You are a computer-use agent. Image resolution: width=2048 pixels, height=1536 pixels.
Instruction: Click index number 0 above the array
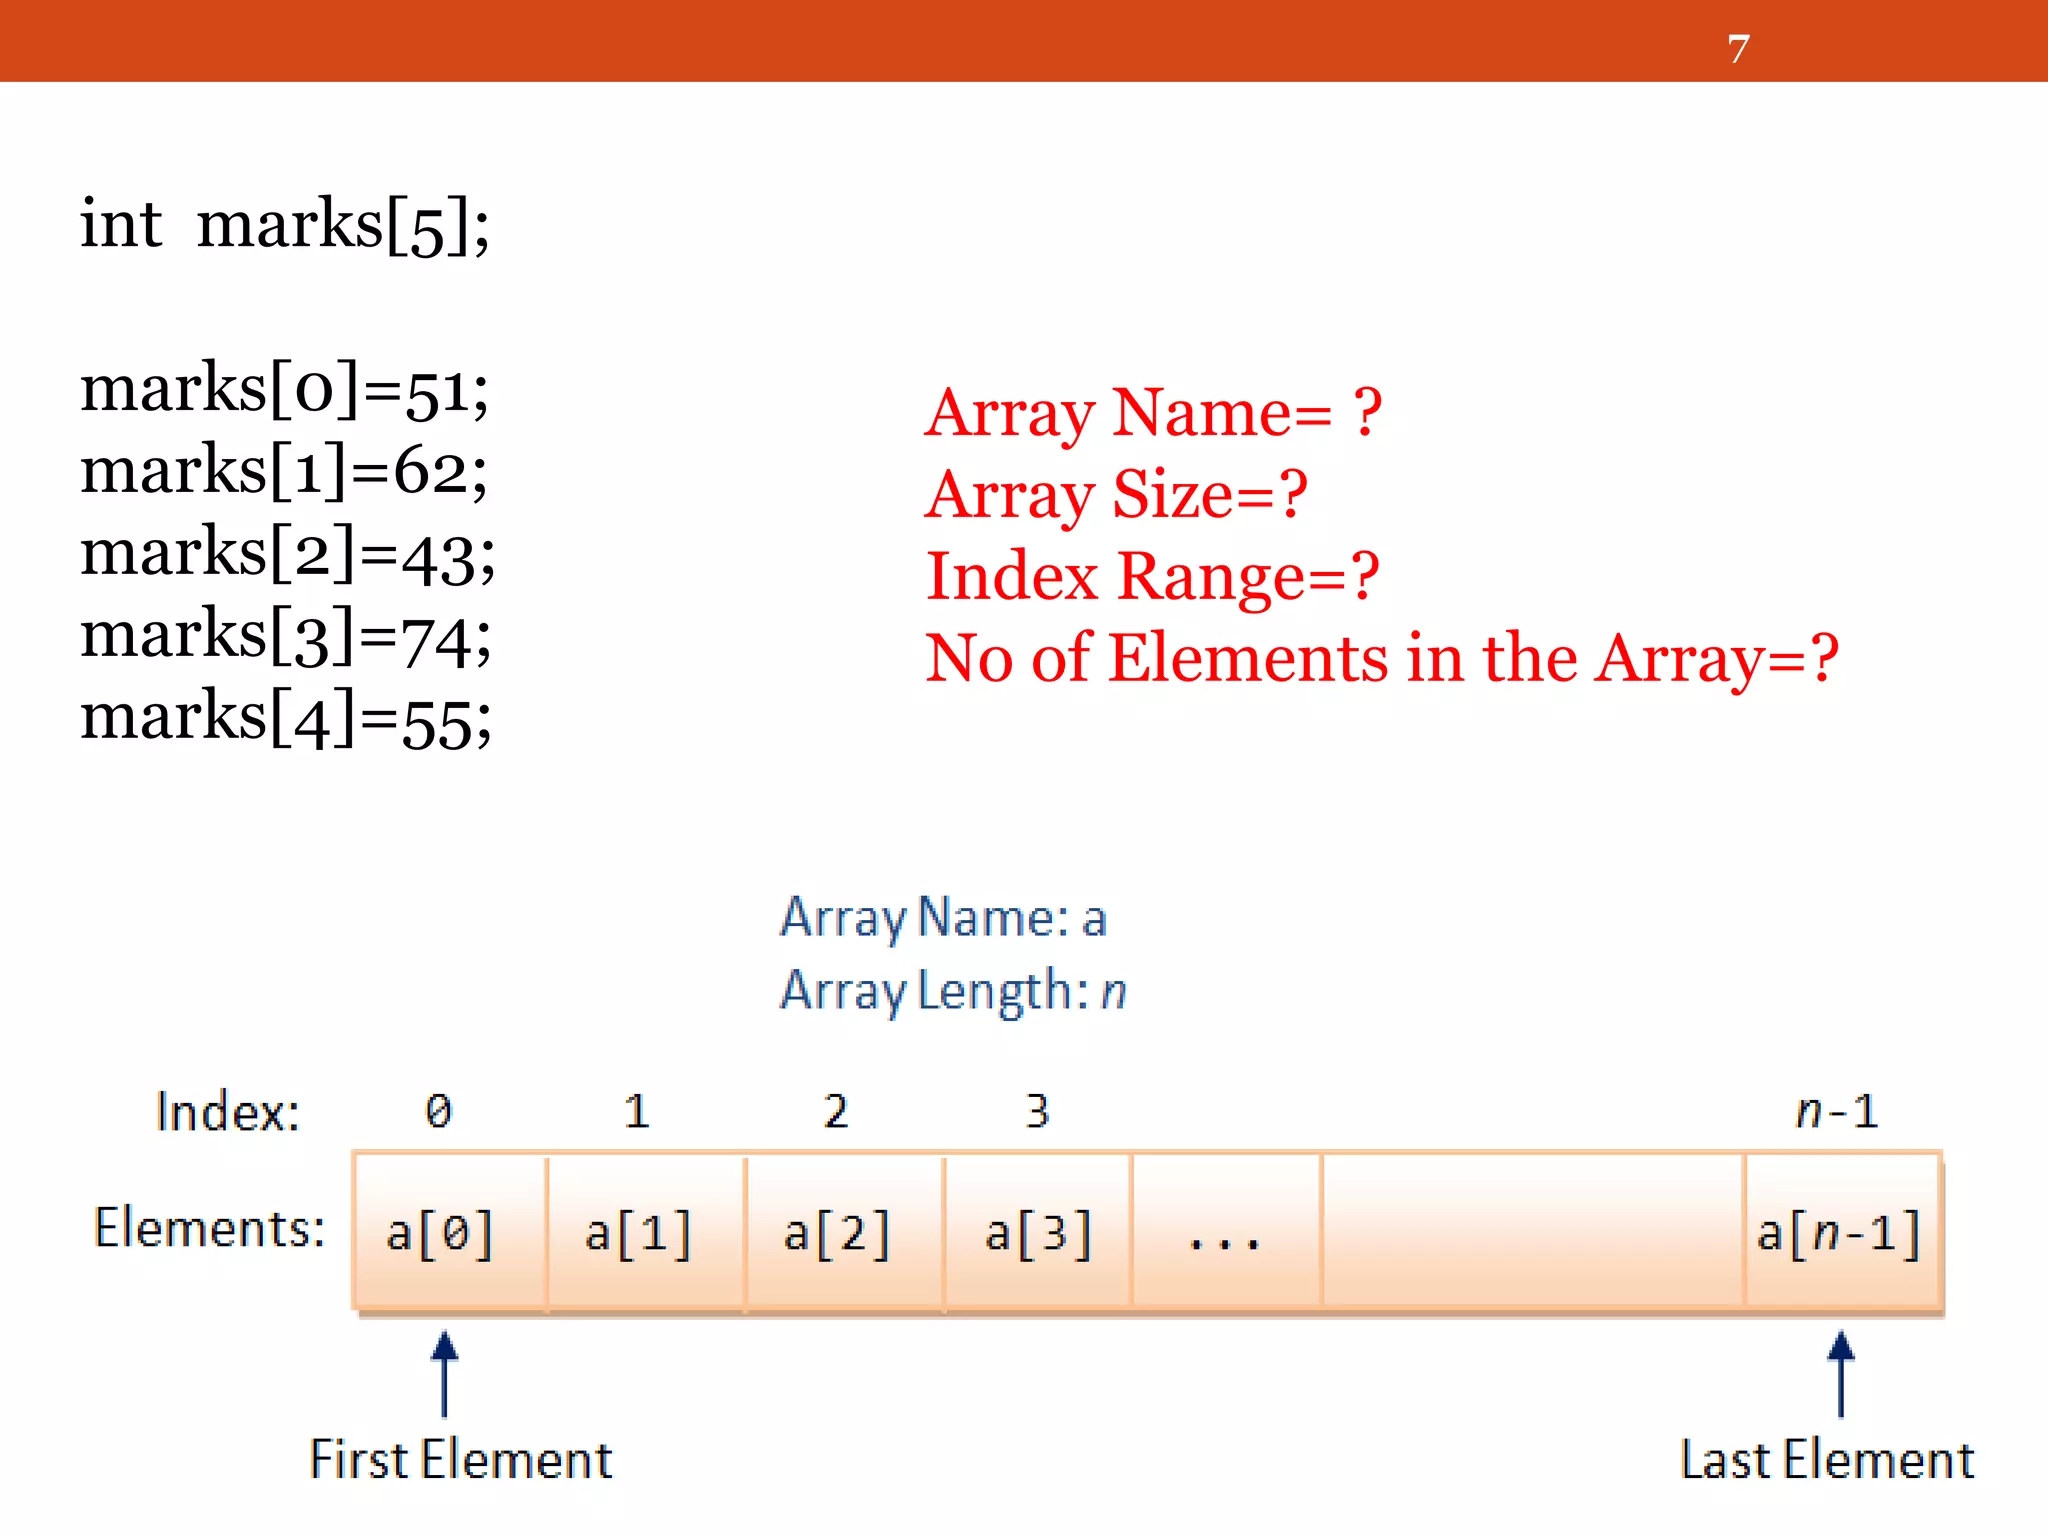click(x=438, y=1111)
